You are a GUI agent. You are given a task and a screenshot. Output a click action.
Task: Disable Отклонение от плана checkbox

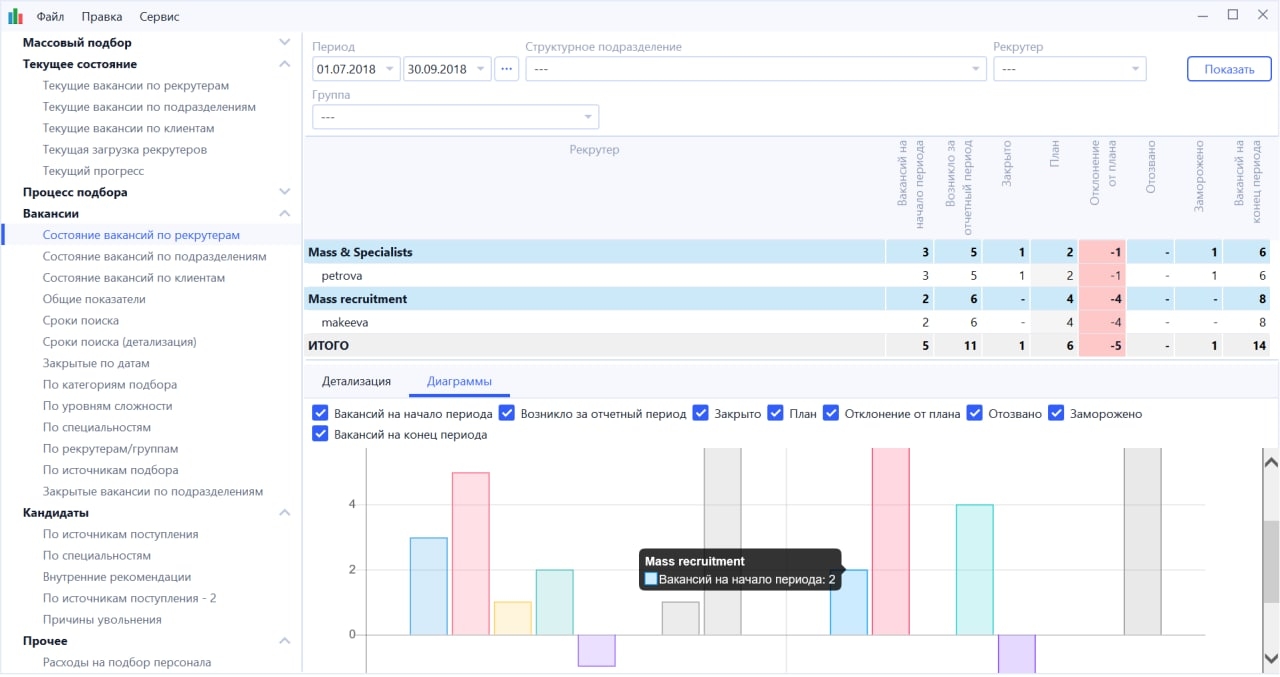pyautogui.click(x=831, y=413)
